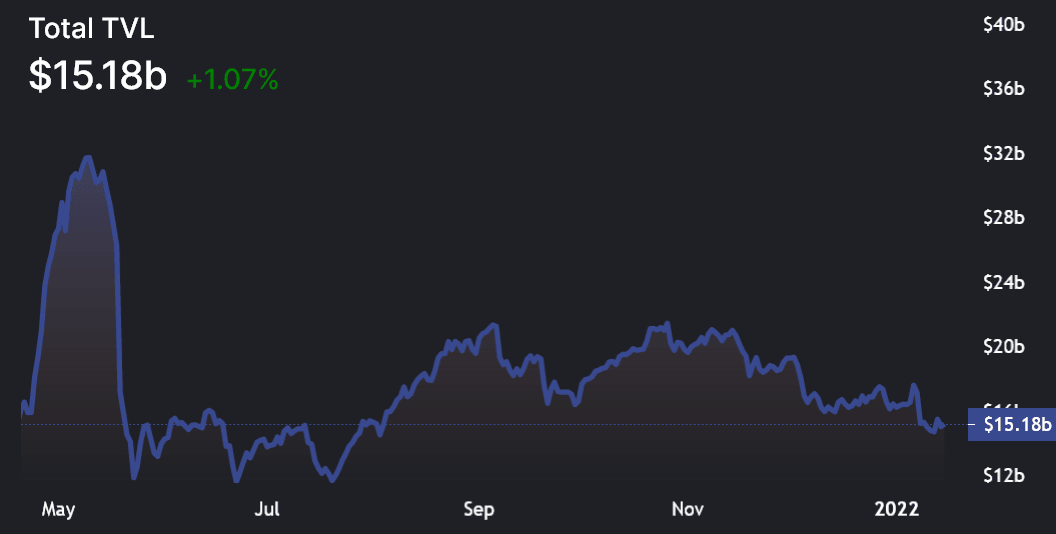
Task: Click the TVL line's local peak above Sep
Action: (x=494, y=325)
